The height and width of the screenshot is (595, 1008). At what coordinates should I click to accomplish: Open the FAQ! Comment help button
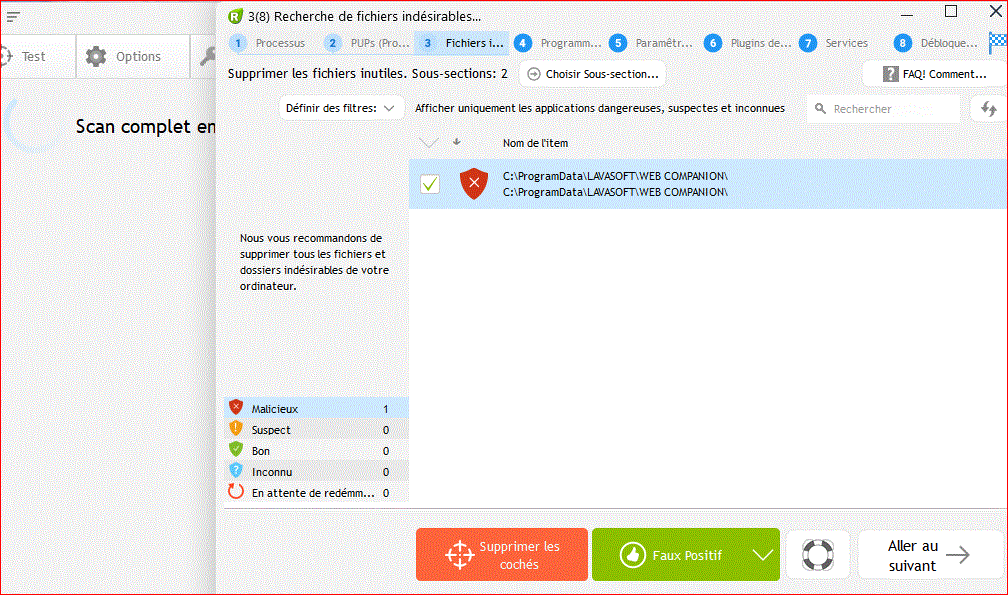(934, 74)
